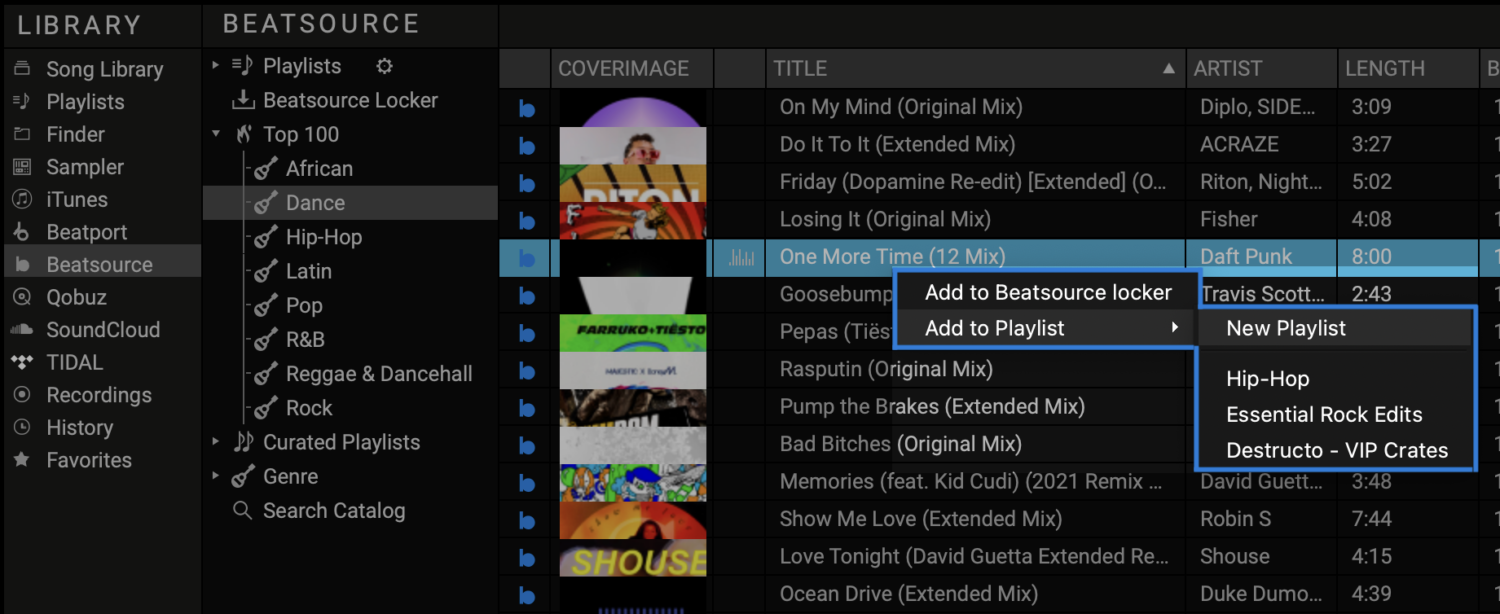This screenshot has width=1500, height=614.
Task: Expand the Genre section
Action: tap(215, 476)
